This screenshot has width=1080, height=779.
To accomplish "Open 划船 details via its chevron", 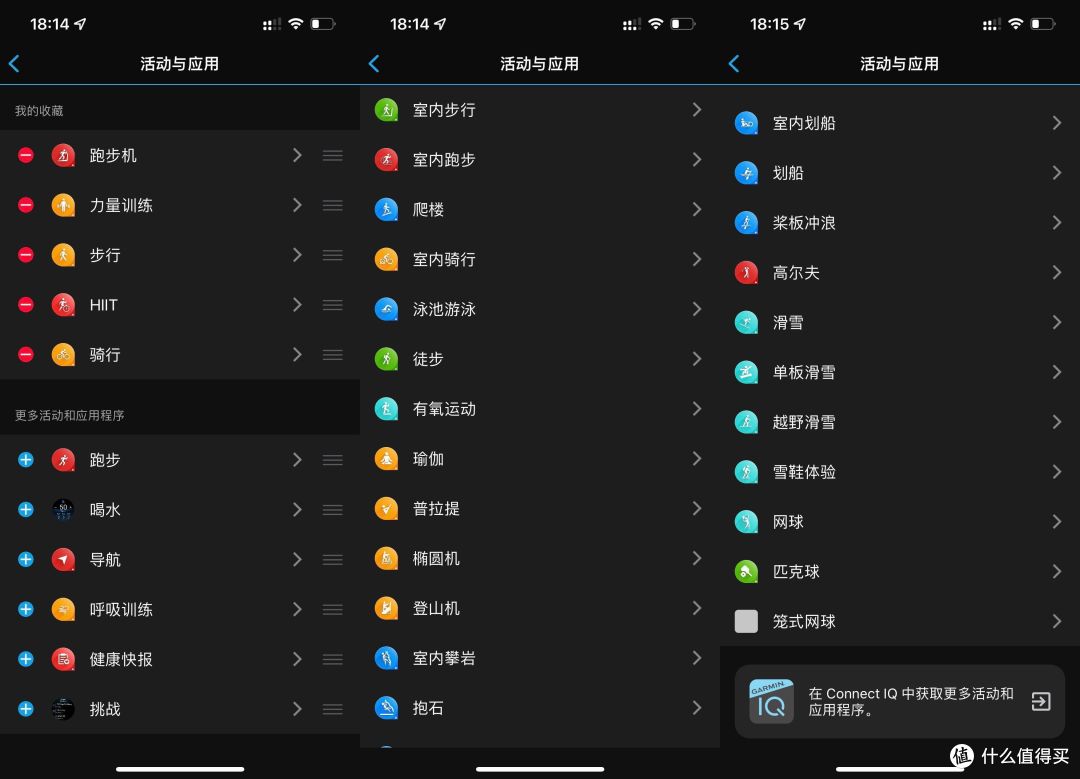I will [1057, 173].
